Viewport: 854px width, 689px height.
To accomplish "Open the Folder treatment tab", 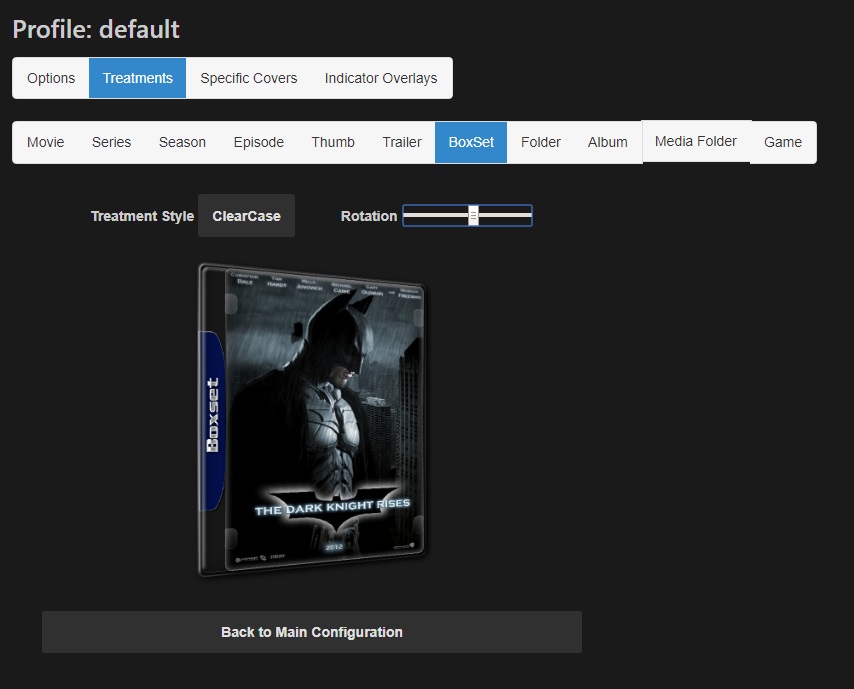I will (541, 142).
